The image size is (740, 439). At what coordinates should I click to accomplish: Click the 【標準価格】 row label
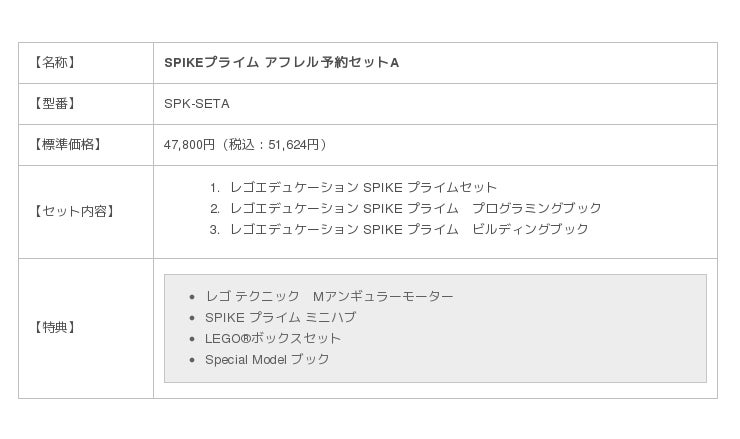pyautogui.click(x=68, y=144)
